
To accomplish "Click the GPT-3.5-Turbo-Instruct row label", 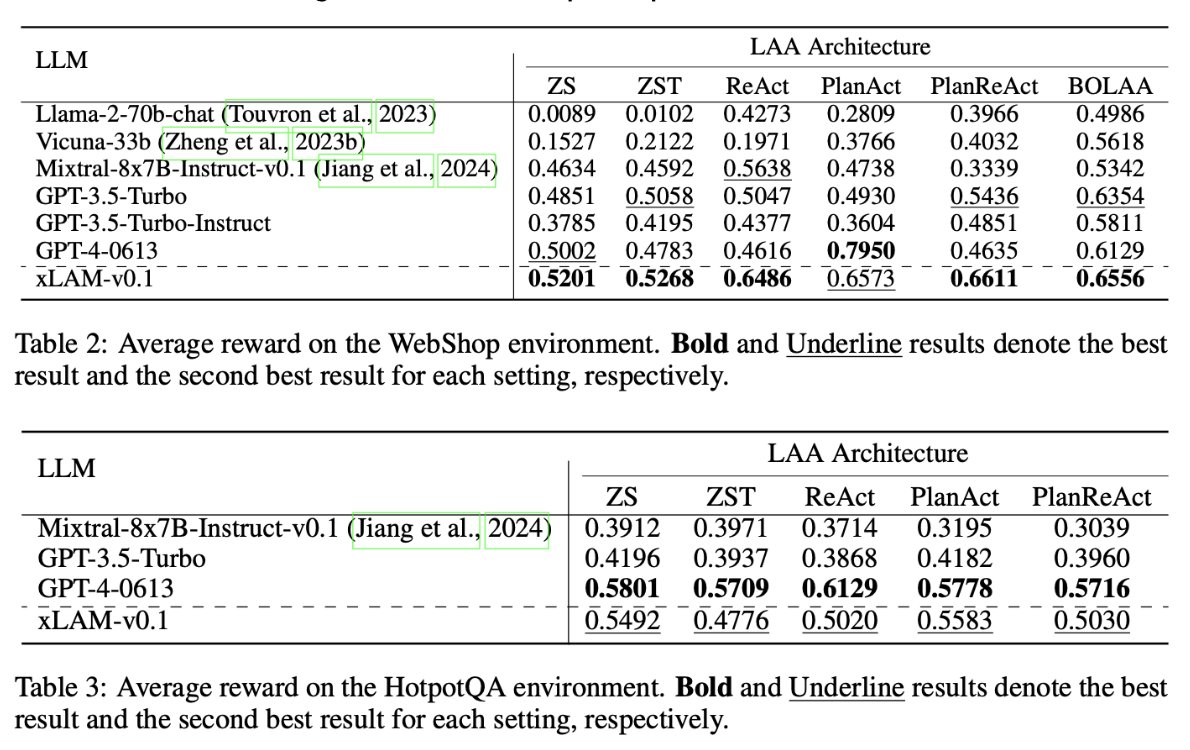I will click(153, 224).
